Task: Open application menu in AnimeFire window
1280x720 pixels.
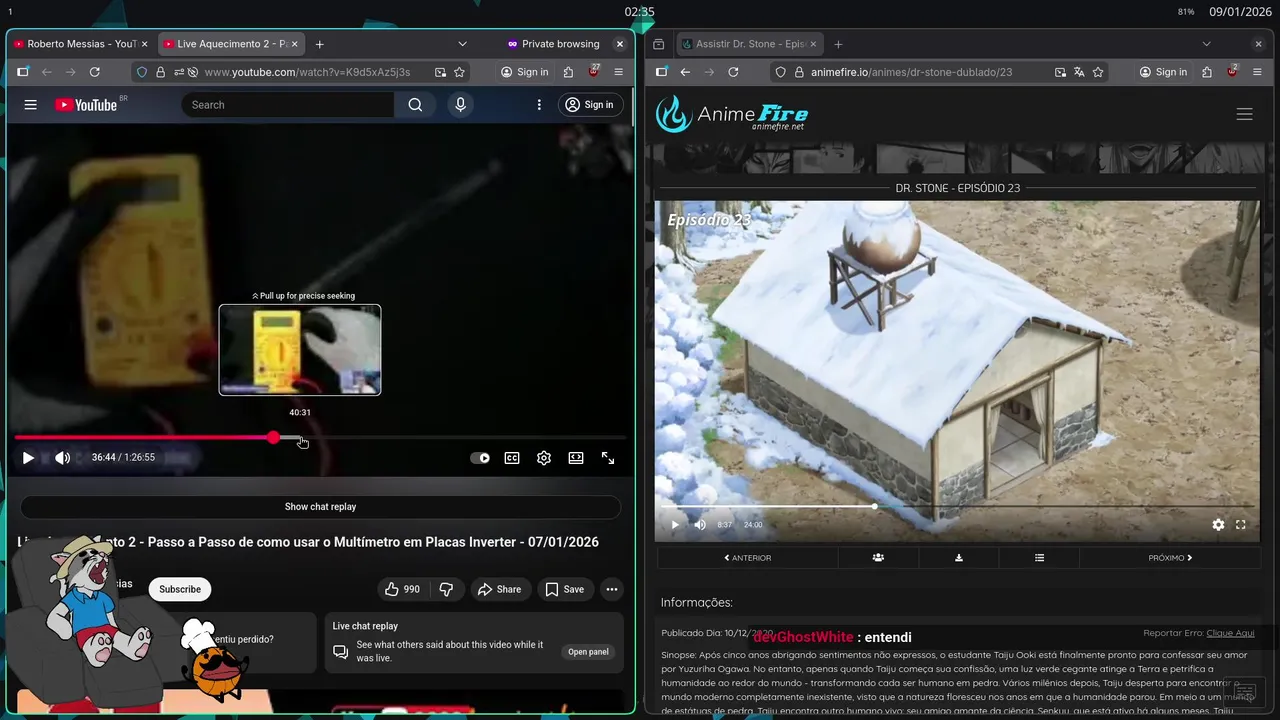Action: (x=1257, y=72)
